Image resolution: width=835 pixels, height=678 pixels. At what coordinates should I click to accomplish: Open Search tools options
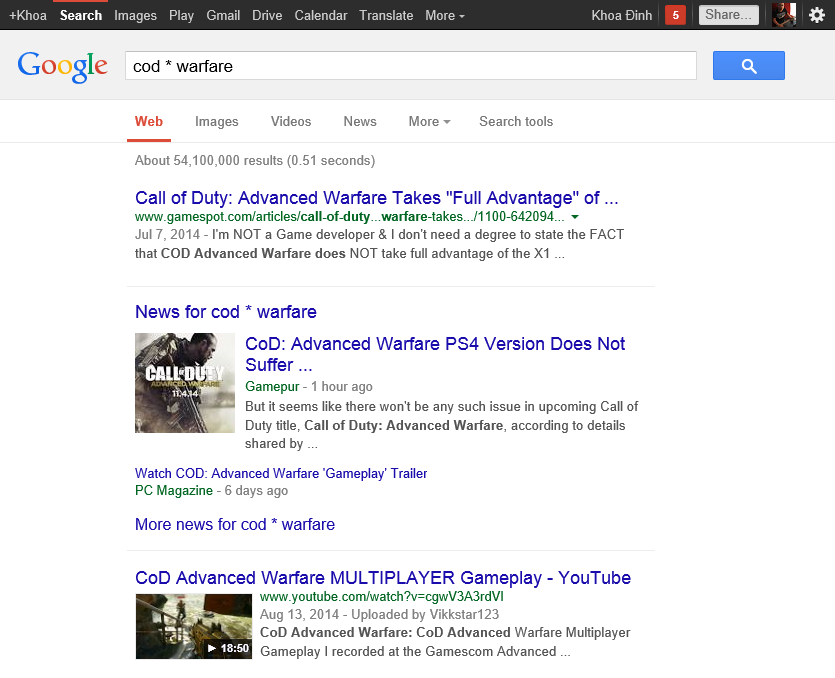[516, 121]
